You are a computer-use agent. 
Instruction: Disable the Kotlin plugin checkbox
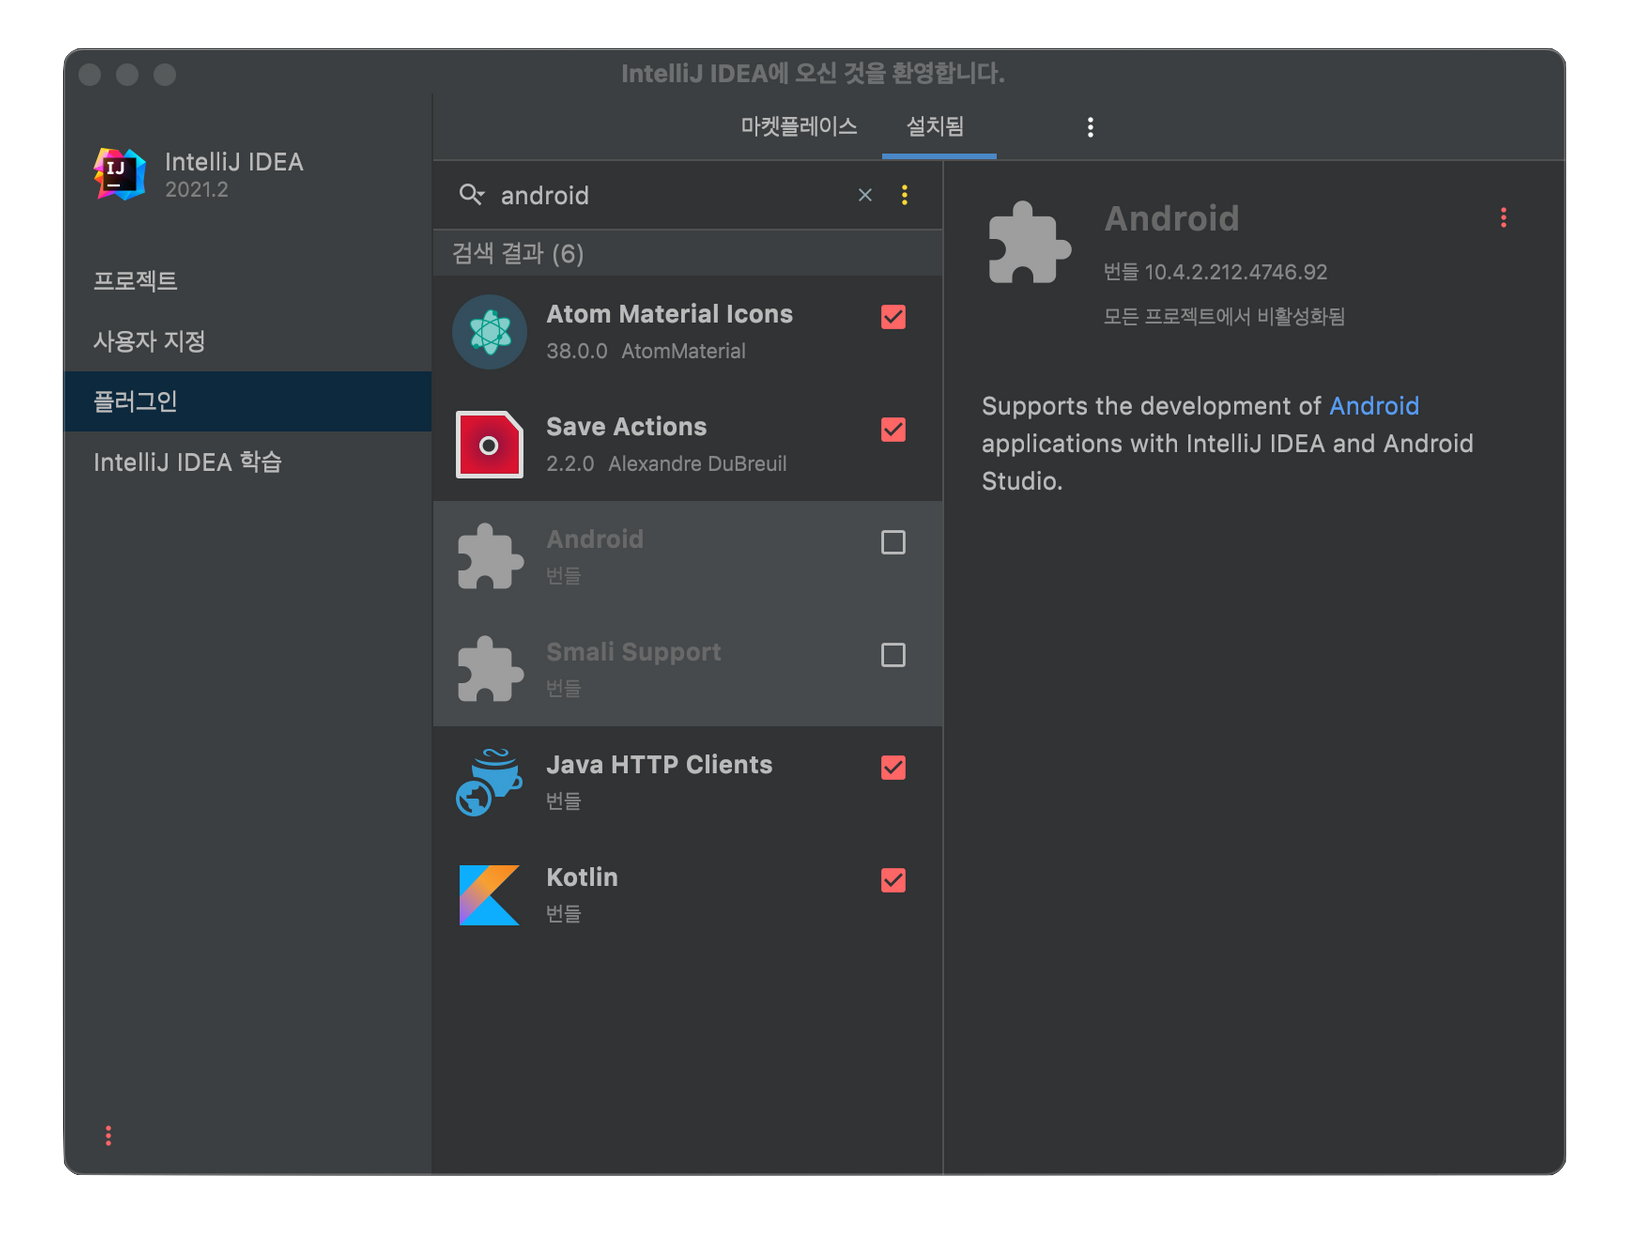coord(893,880)
